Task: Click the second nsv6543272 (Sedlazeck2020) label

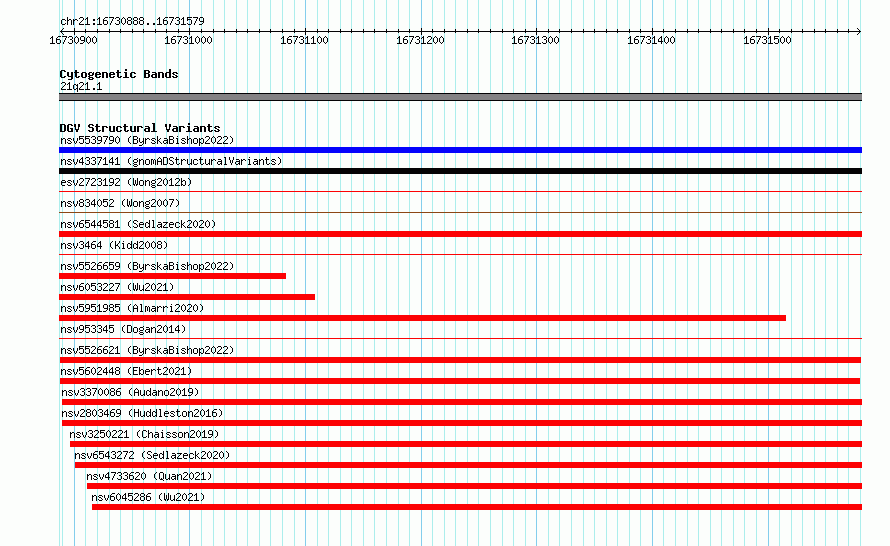Action: tap(152, 455)
